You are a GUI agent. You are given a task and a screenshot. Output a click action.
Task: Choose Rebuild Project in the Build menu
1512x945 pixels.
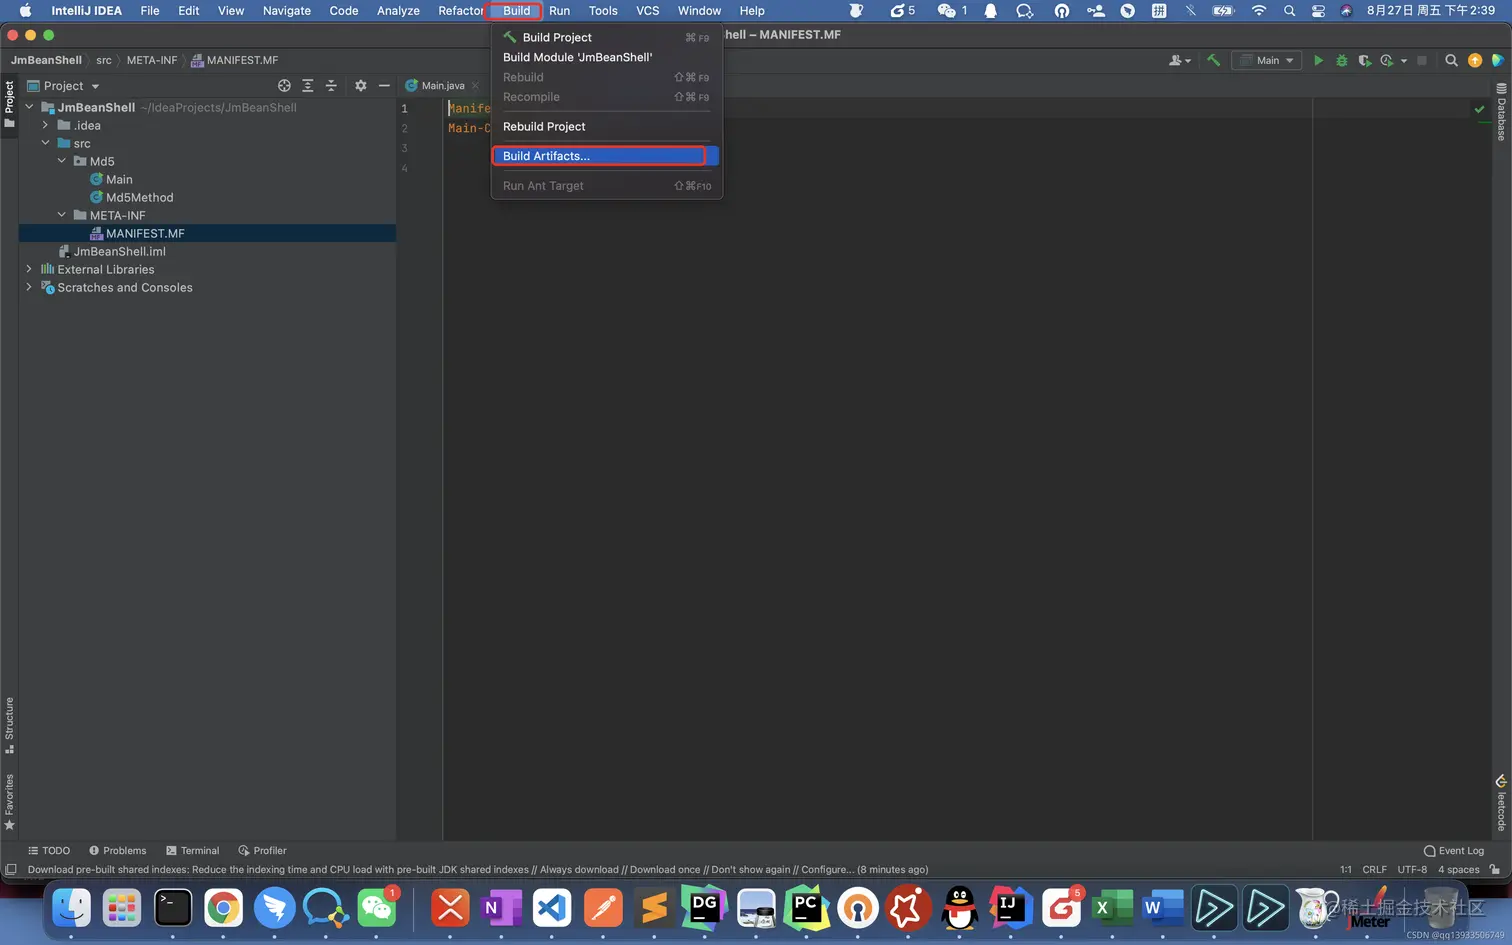pos(605,126)
